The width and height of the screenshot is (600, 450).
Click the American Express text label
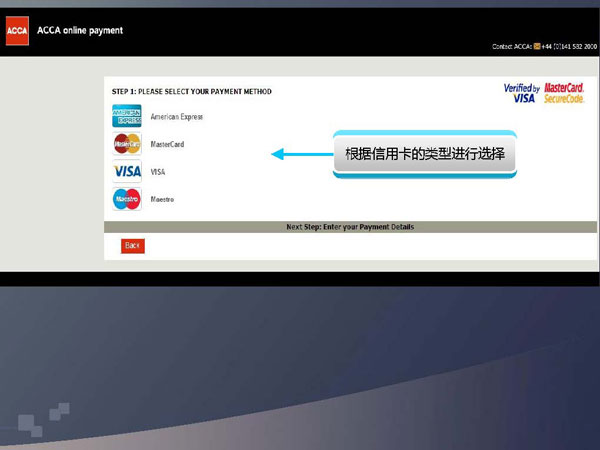(x=176, y=117)
